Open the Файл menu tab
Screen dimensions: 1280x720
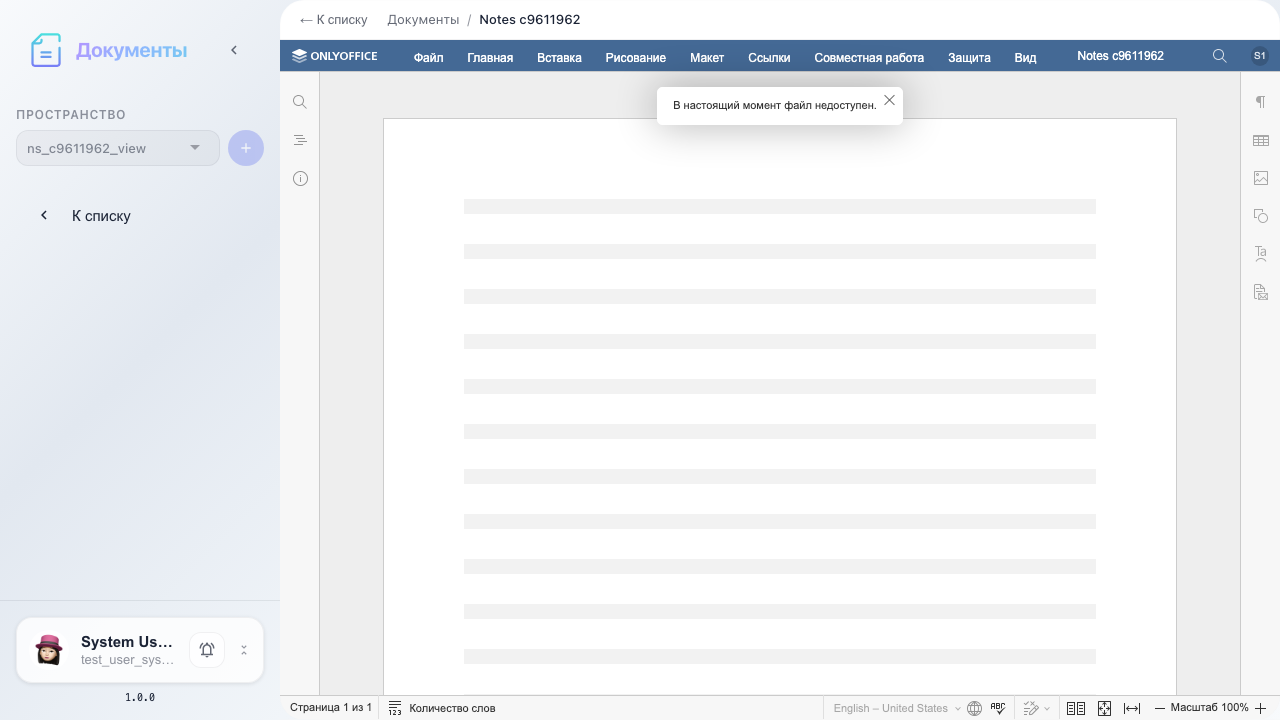coord(428,57)
